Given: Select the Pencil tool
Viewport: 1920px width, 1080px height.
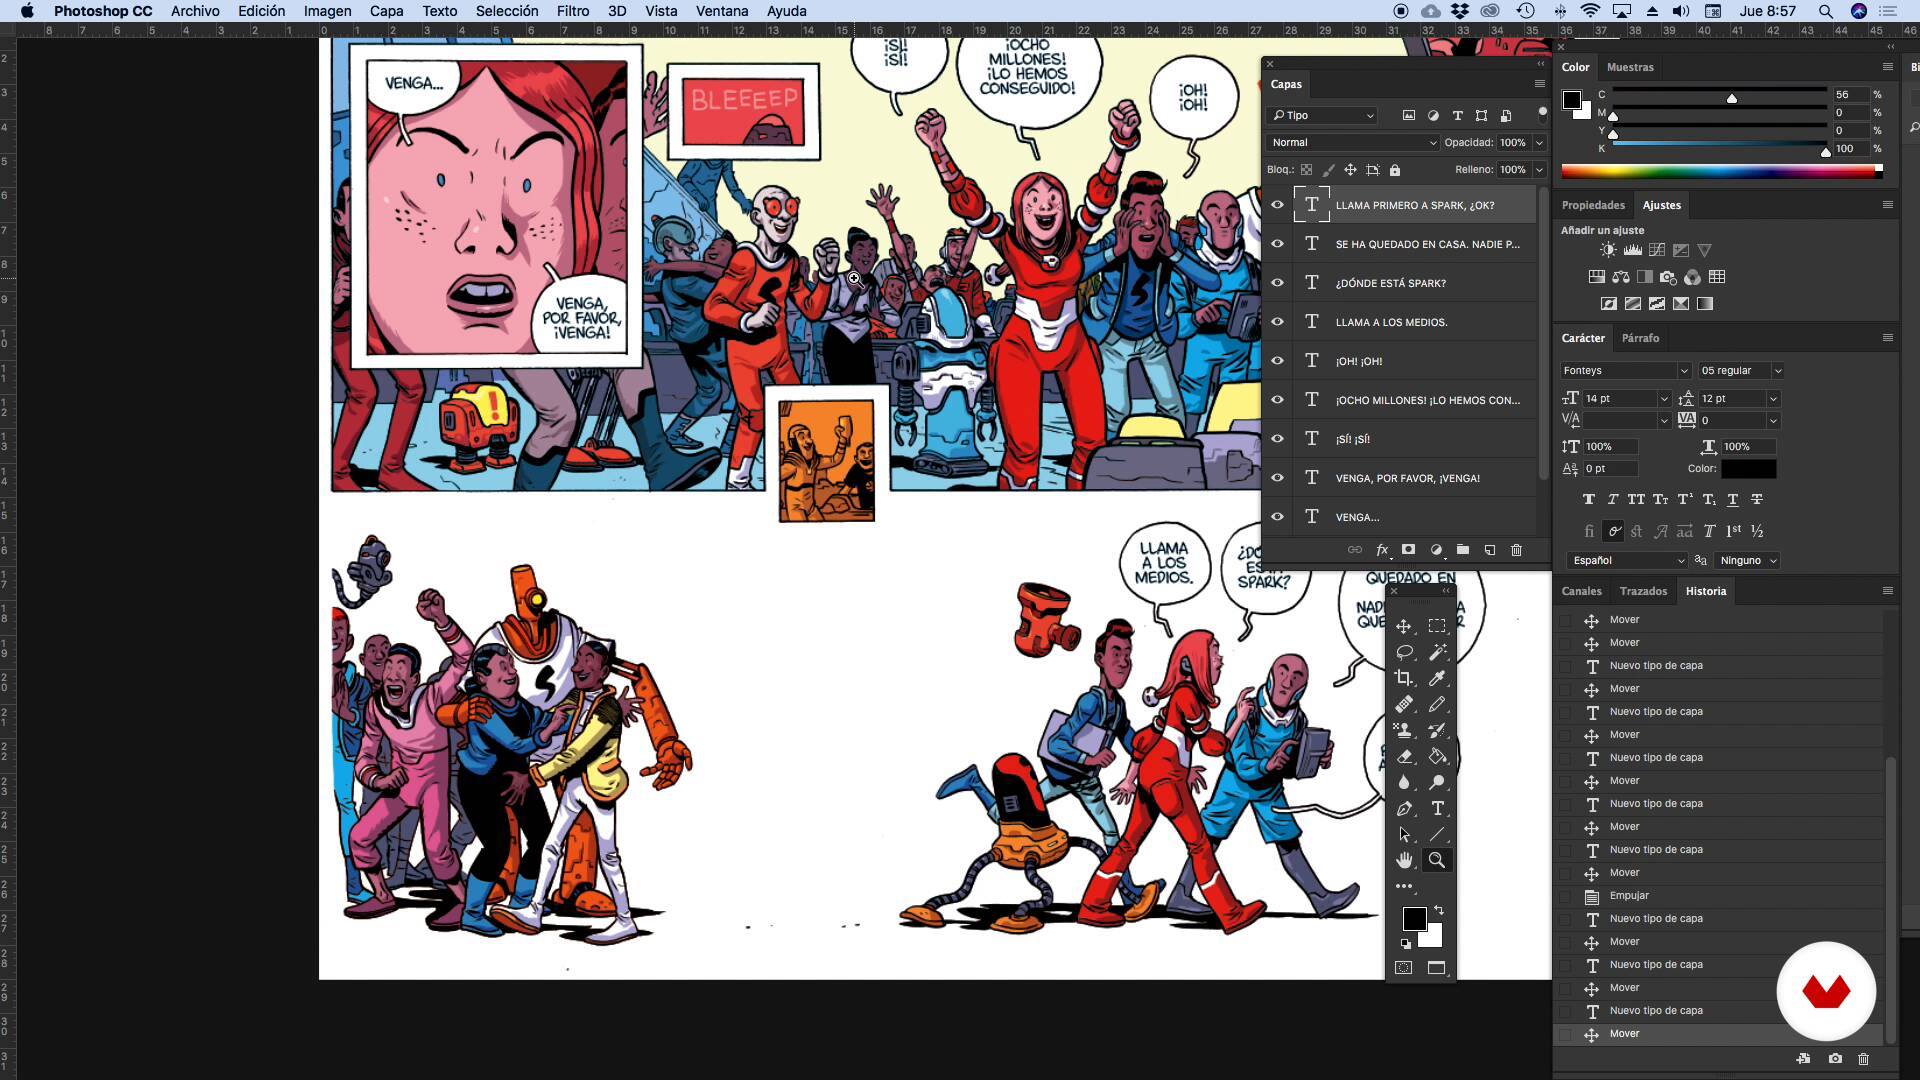Looking at the screenshot, I should tap(1437, 704).
